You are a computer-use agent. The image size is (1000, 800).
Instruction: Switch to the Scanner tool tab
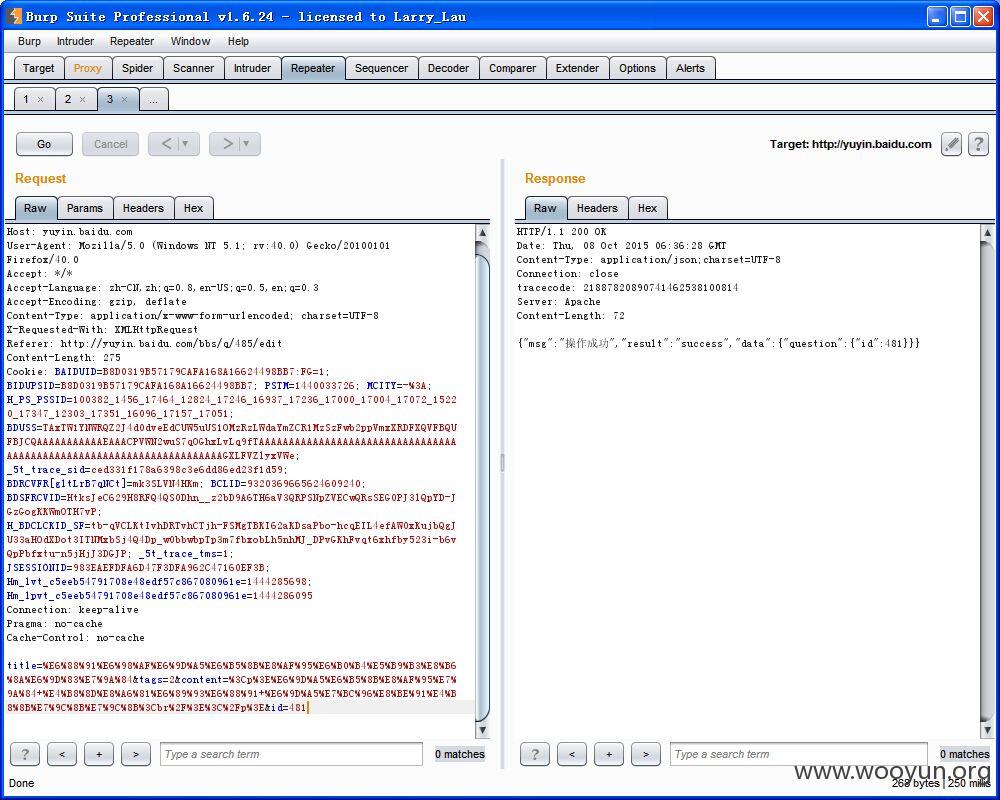(193, 68)
